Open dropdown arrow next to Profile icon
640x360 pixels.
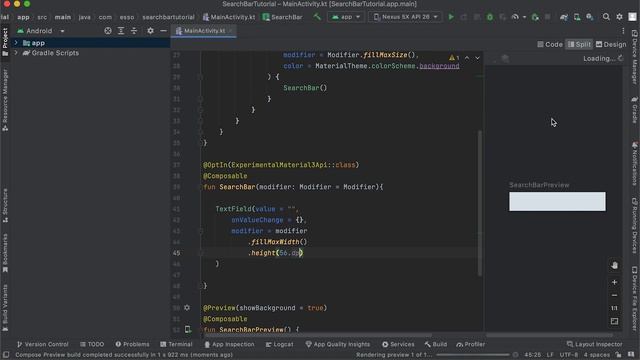[524, 17]
